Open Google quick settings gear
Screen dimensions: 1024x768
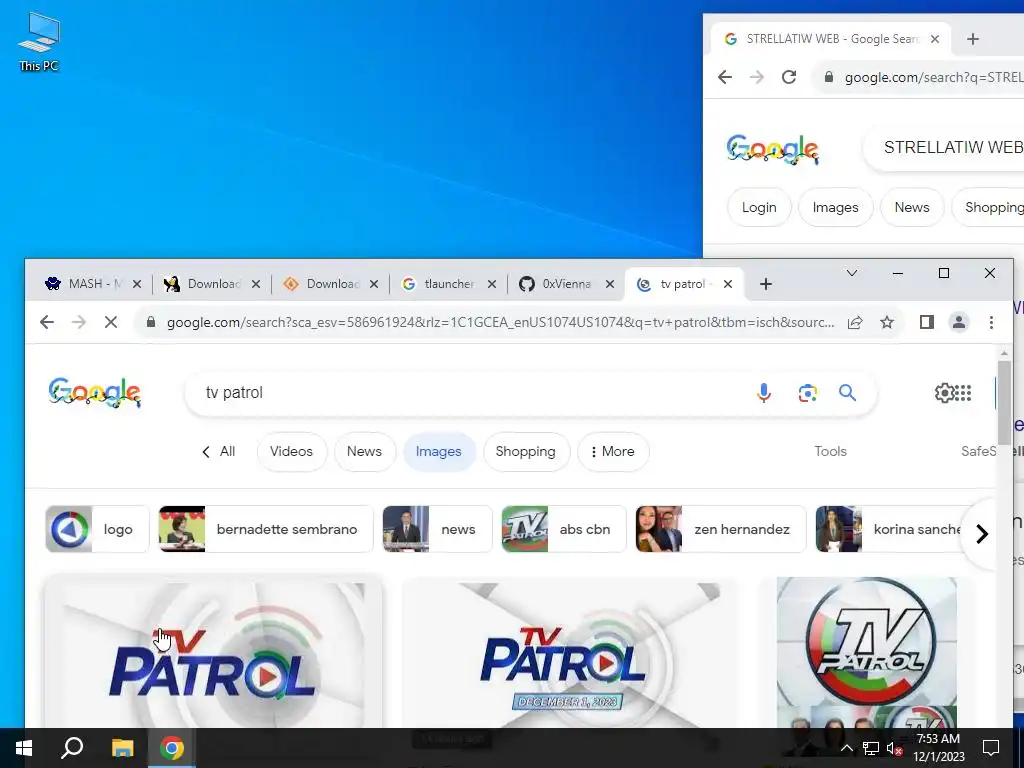coord(944,392)
